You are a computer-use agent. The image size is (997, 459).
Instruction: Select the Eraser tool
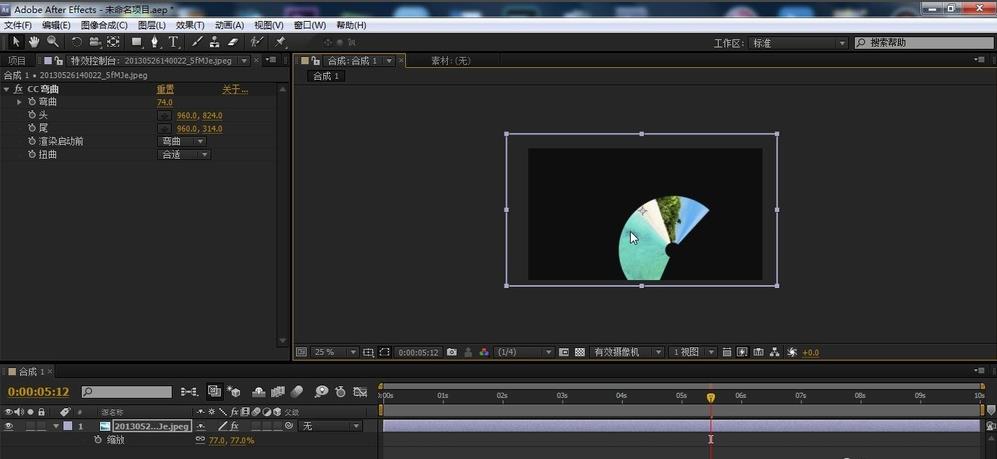(x=233, y=41)
